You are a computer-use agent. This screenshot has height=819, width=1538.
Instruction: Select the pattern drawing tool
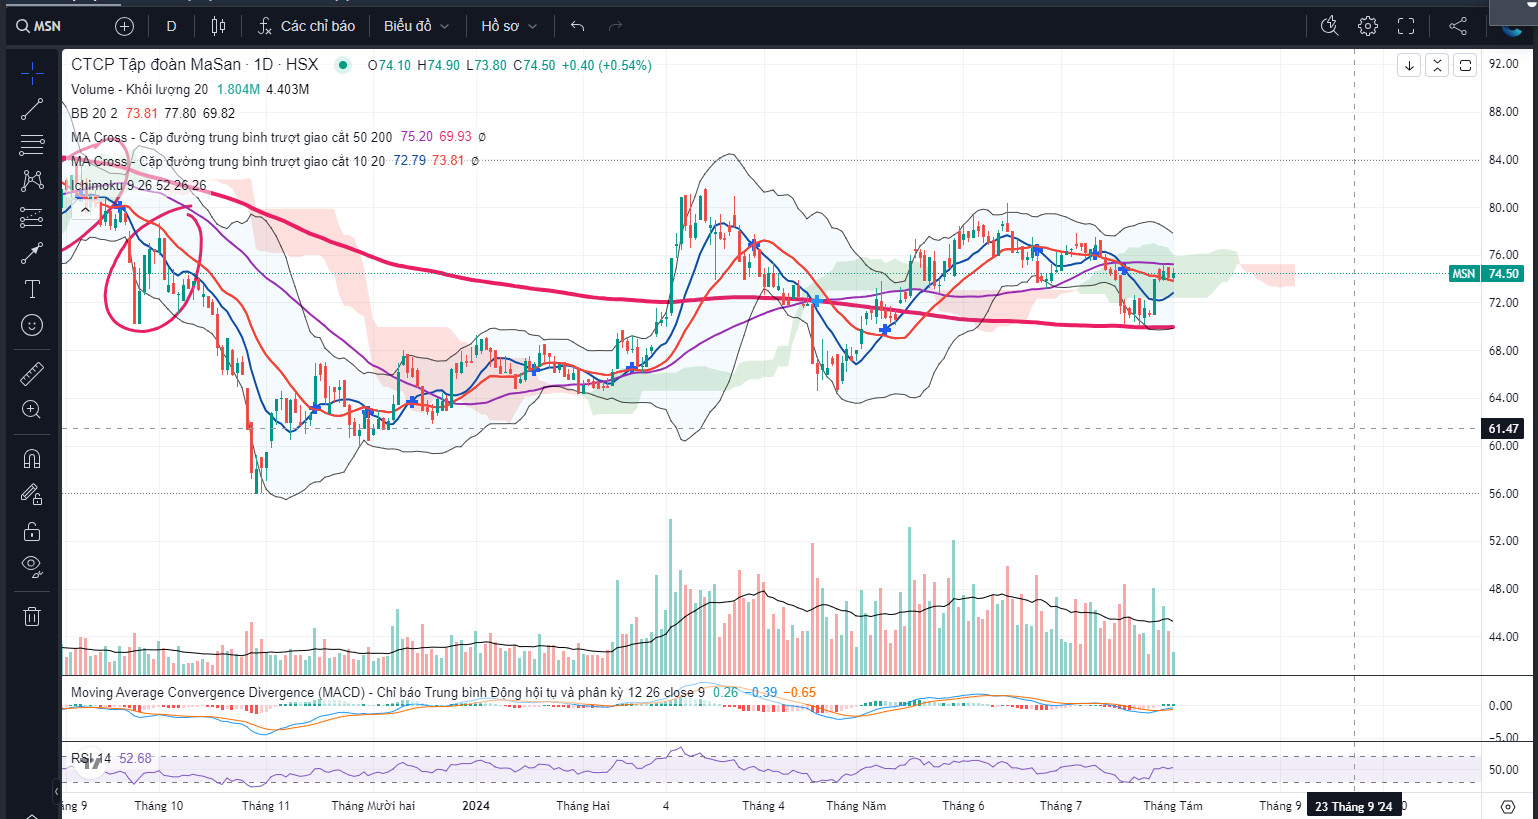32,181
